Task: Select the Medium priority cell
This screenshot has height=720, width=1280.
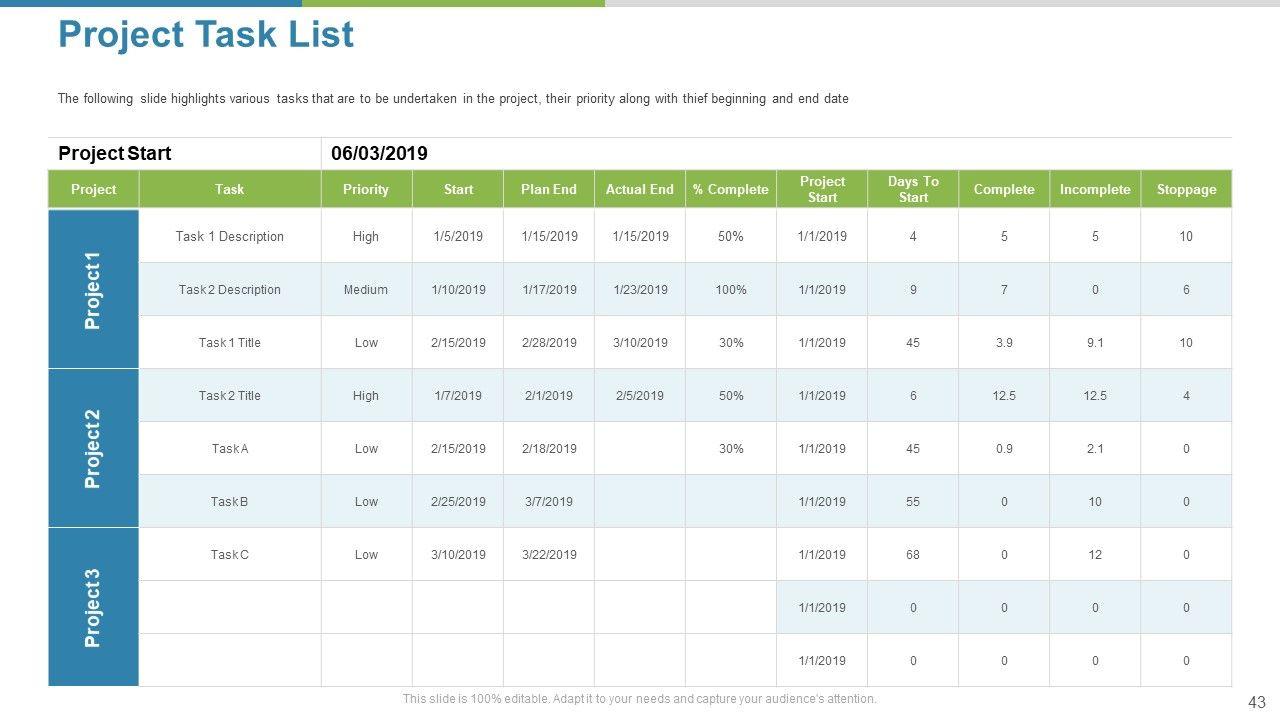Action: click(x=366, y=290)
